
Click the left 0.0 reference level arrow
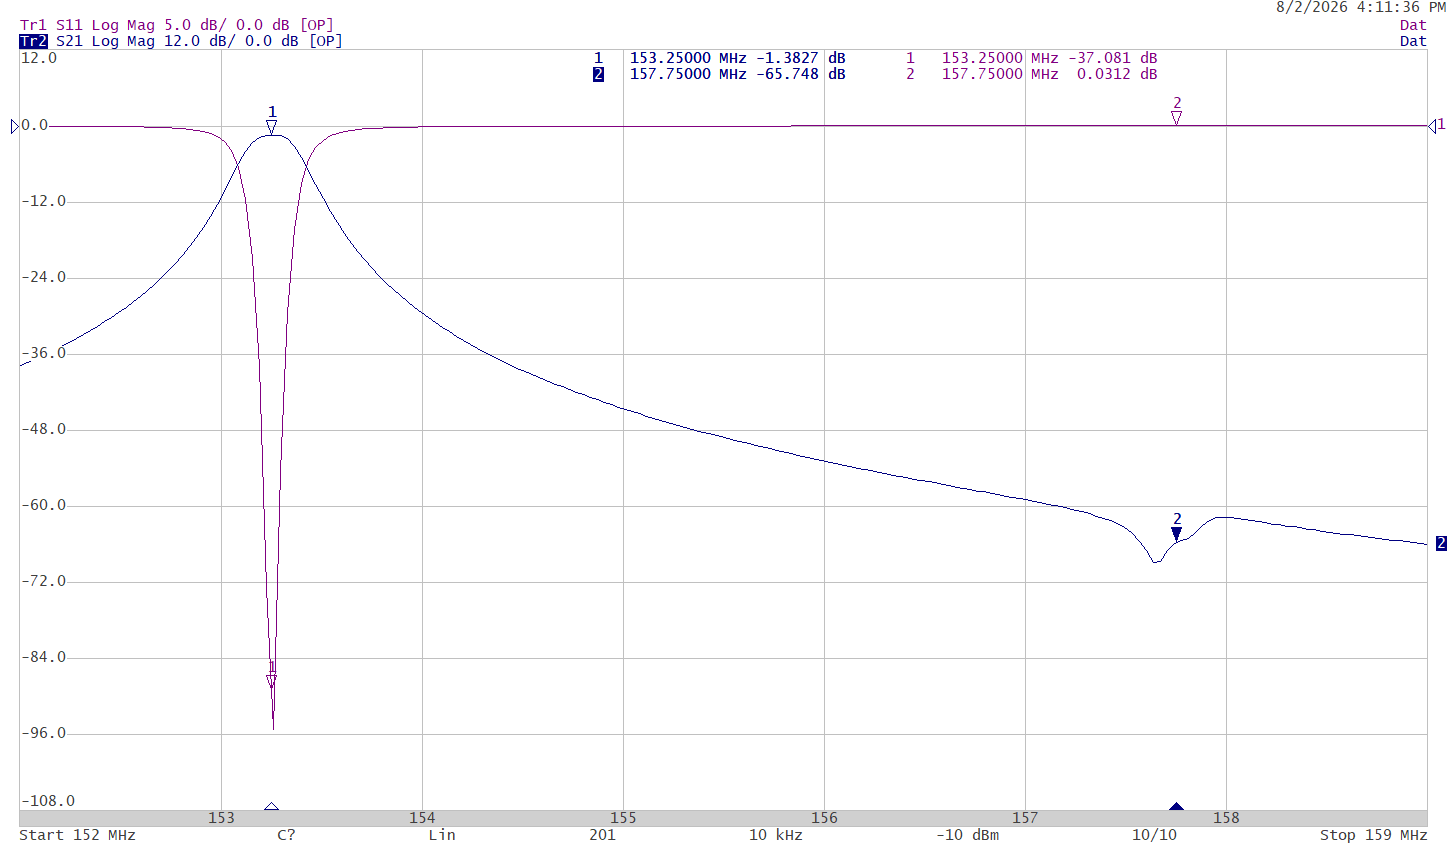click(15, 126)
